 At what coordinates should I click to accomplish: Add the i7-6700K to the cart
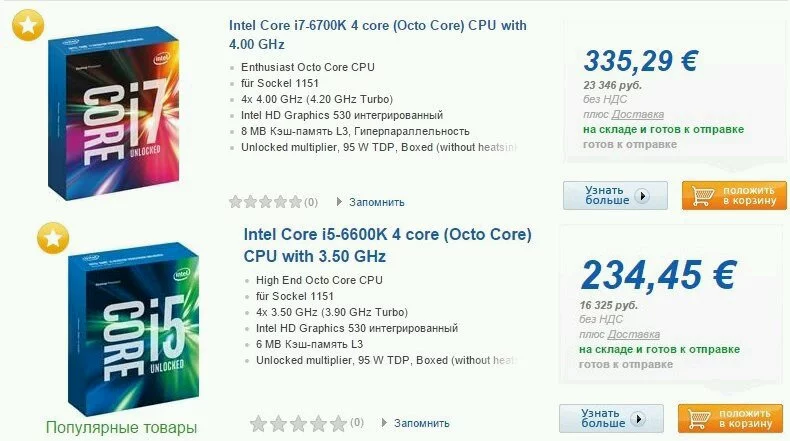[735, 195]
